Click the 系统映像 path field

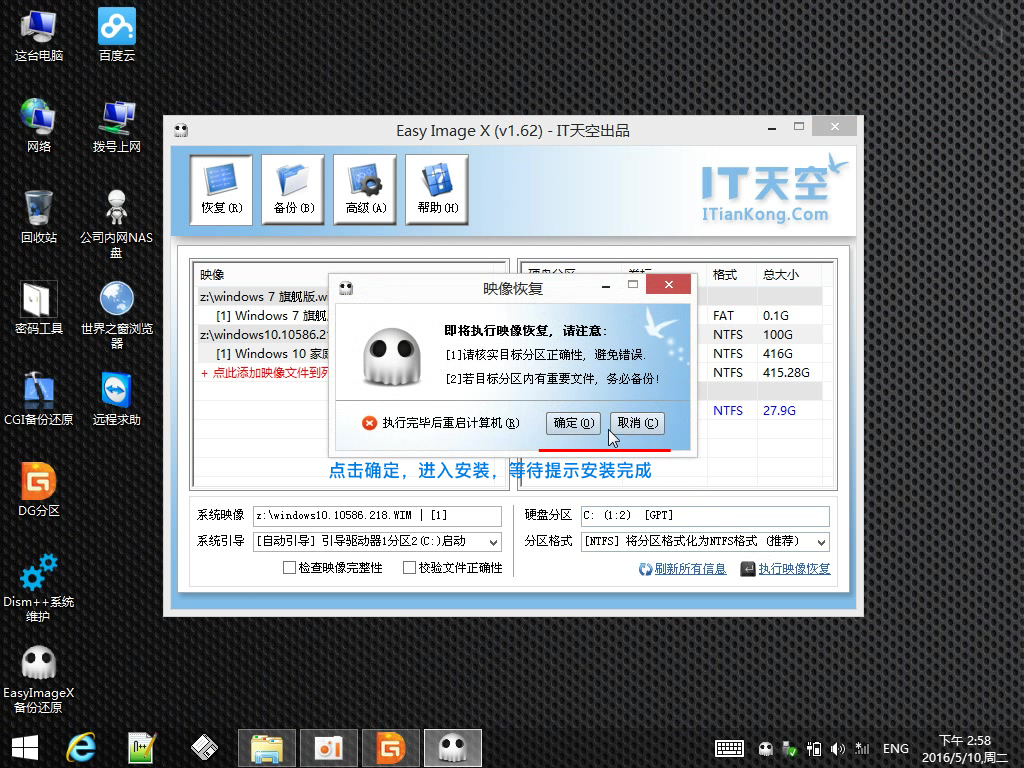(x=377, y=515)
